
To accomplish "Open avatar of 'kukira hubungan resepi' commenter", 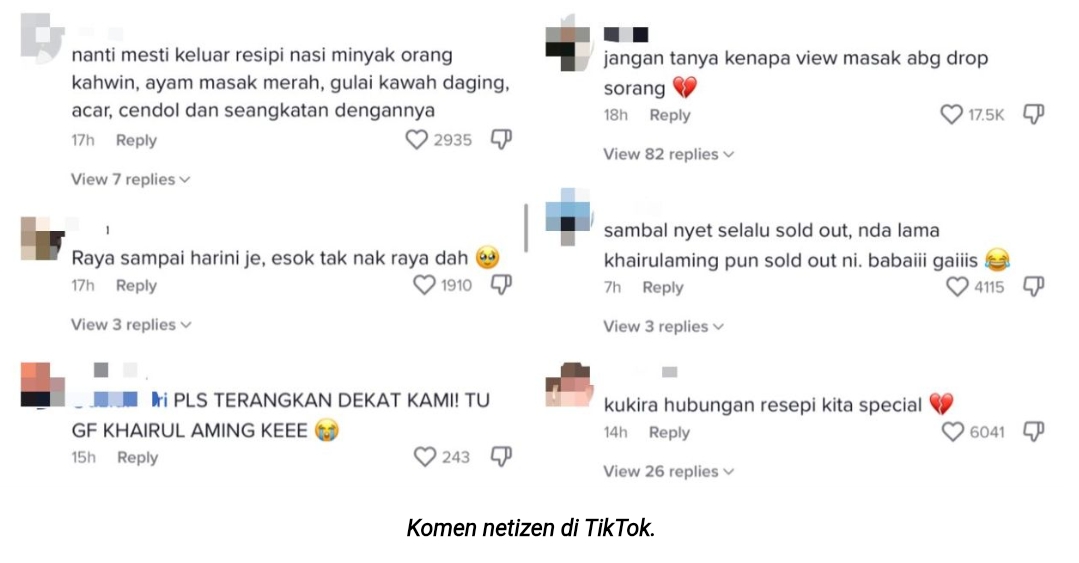I will pyautogui.click(x=568, y=385).
